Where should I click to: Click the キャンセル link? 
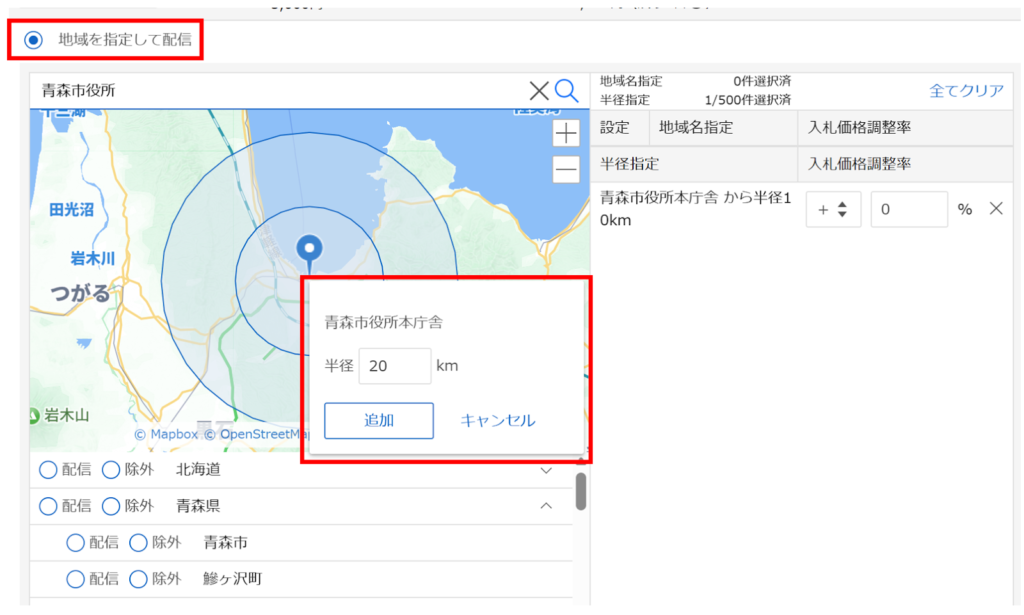(497, 421)
